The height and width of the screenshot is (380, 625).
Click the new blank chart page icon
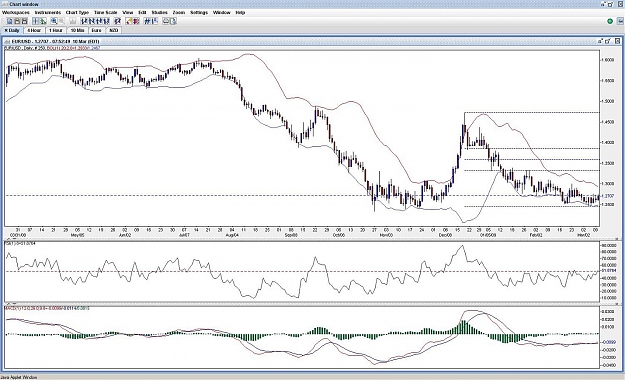coord(10,22)
